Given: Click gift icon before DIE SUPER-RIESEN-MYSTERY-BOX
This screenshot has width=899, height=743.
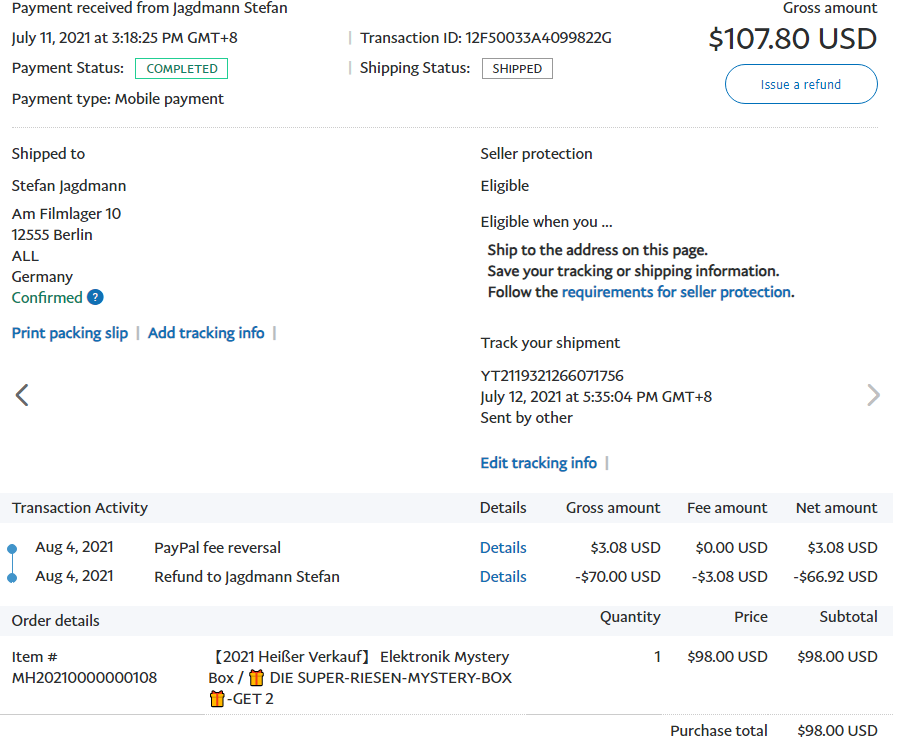Looking at the screenshot, I should coord(257,678).
